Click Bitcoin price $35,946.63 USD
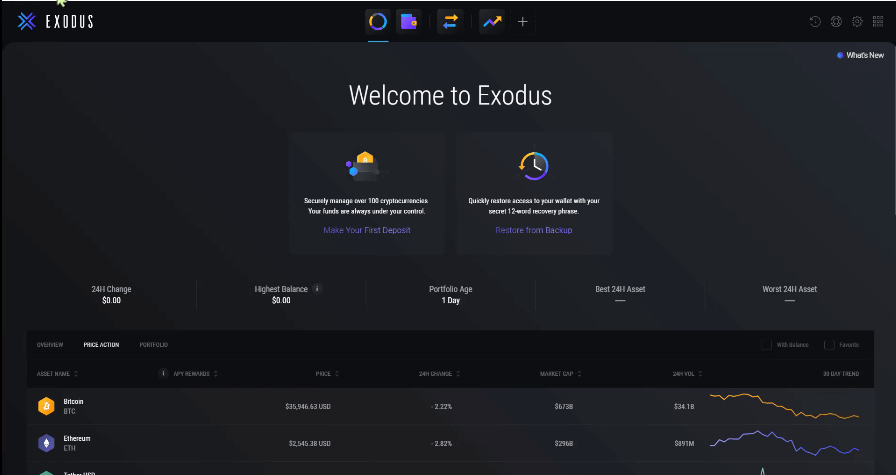The width and height of the screenshot is (896, 475). click(308, 406)
